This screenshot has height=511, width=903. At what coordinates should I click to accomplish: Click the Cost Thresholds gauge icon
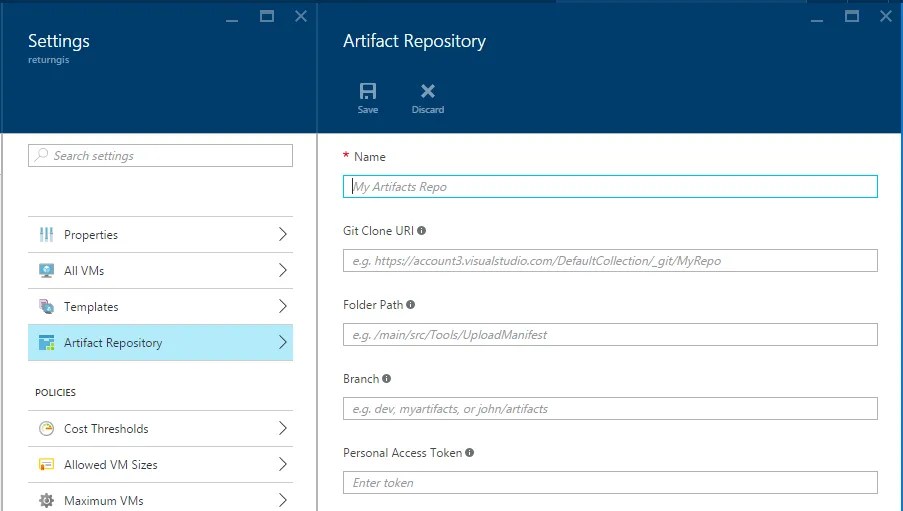click(46, 429)
